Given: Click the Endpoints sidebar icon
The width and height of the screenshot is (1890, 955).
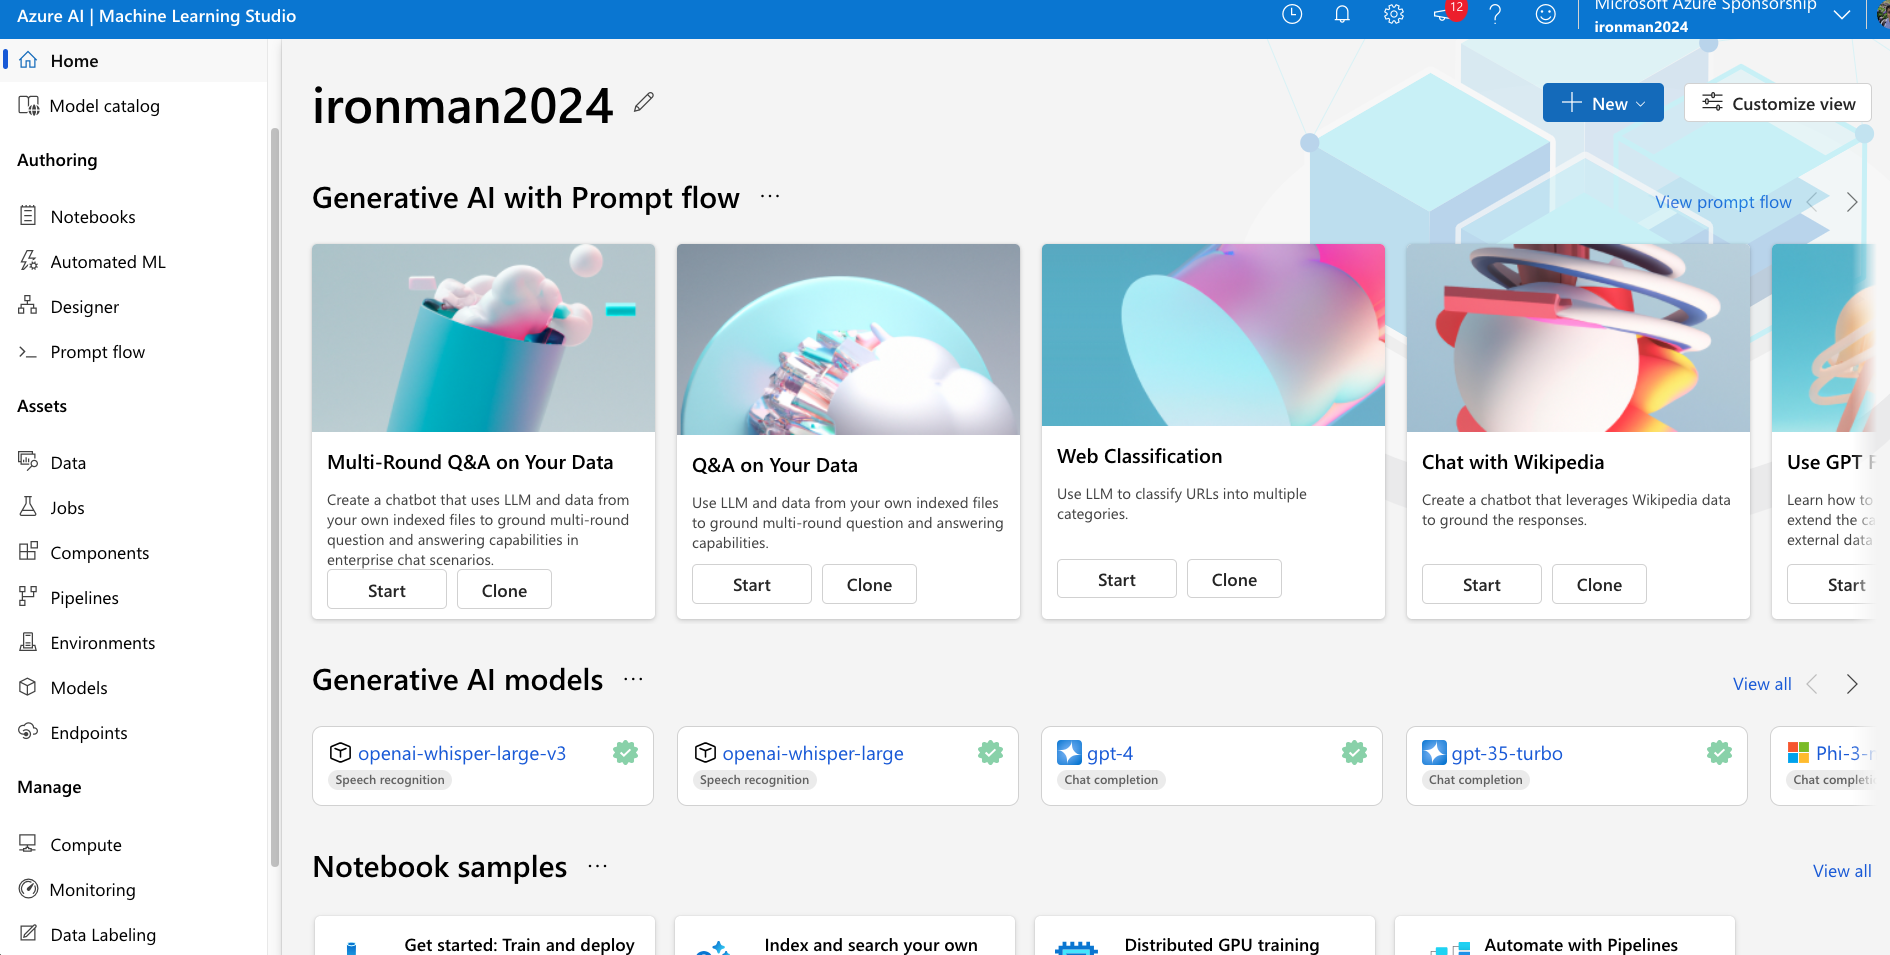Looking at the screenshot, I should pyautogui.click(x=28, y=732).
